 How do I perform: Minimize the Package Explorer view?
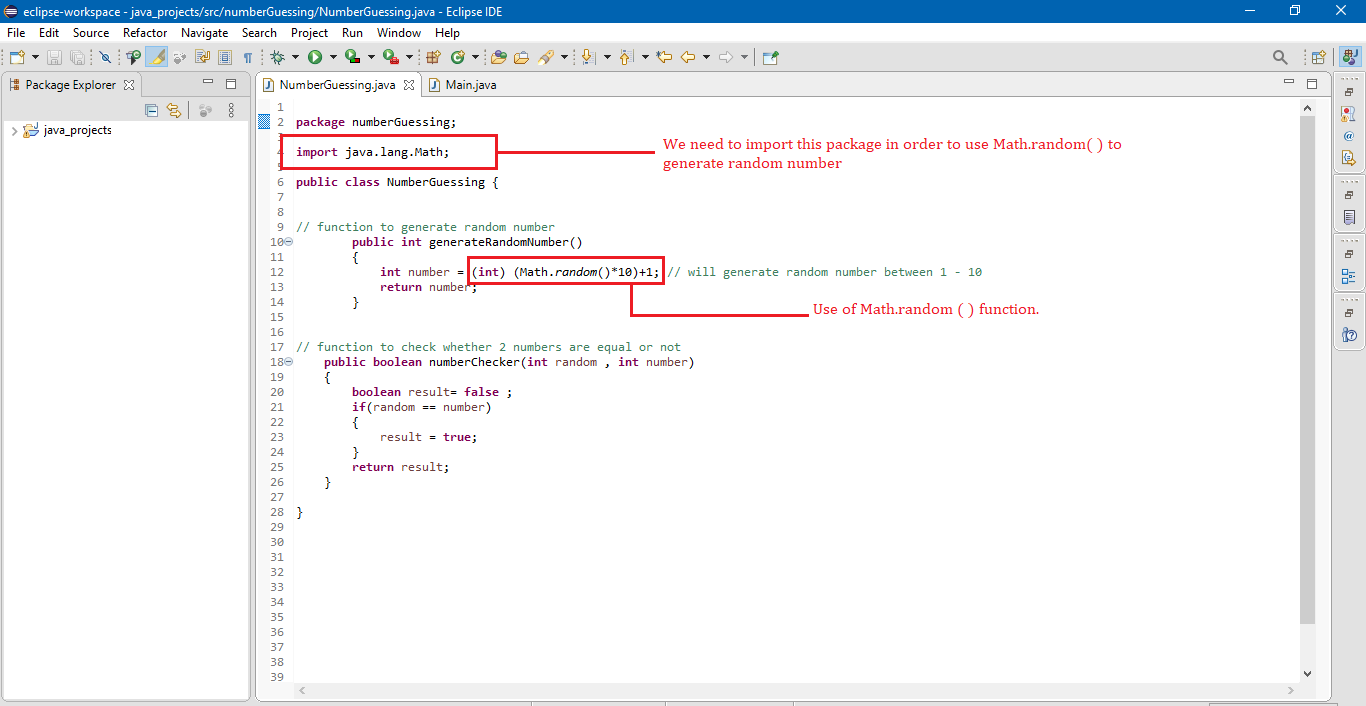pyautogui.click(x=209, y=84)
